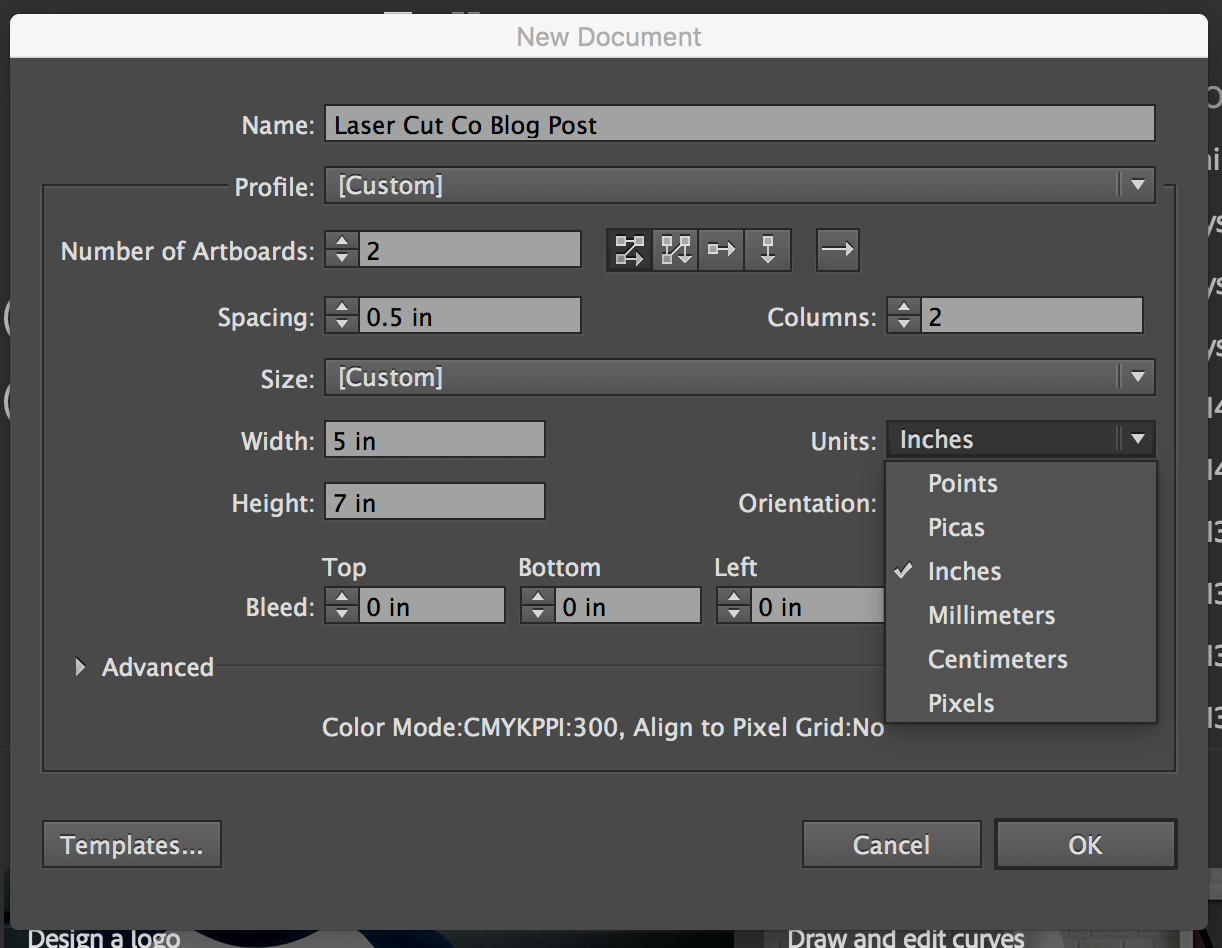Viewport: 1222px width, 948px height.
Task: Decrease Bottom bleed with the stepper down arrow
Action: tap(538, 615)
